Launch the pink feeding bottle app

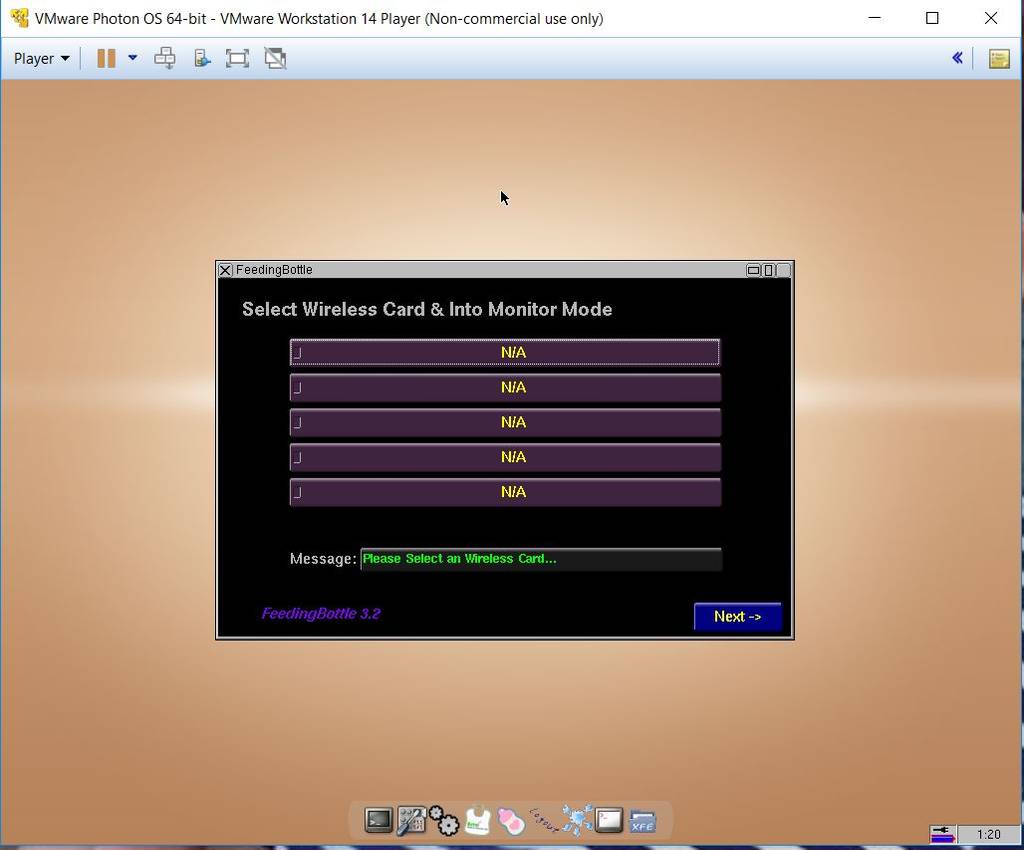click(x=510, y=821)
